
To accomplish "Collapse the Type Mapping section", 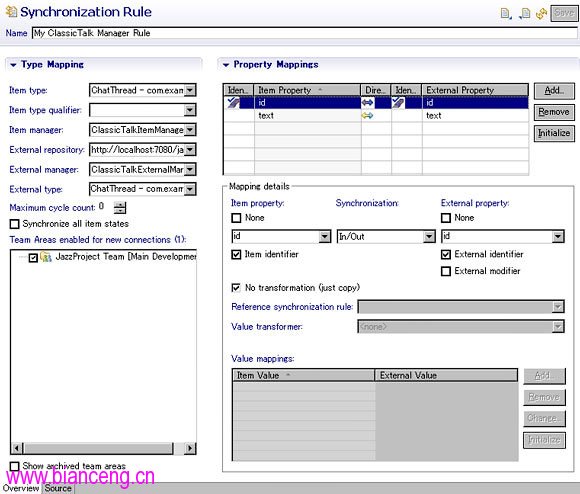I will click(x=13, y=65).
